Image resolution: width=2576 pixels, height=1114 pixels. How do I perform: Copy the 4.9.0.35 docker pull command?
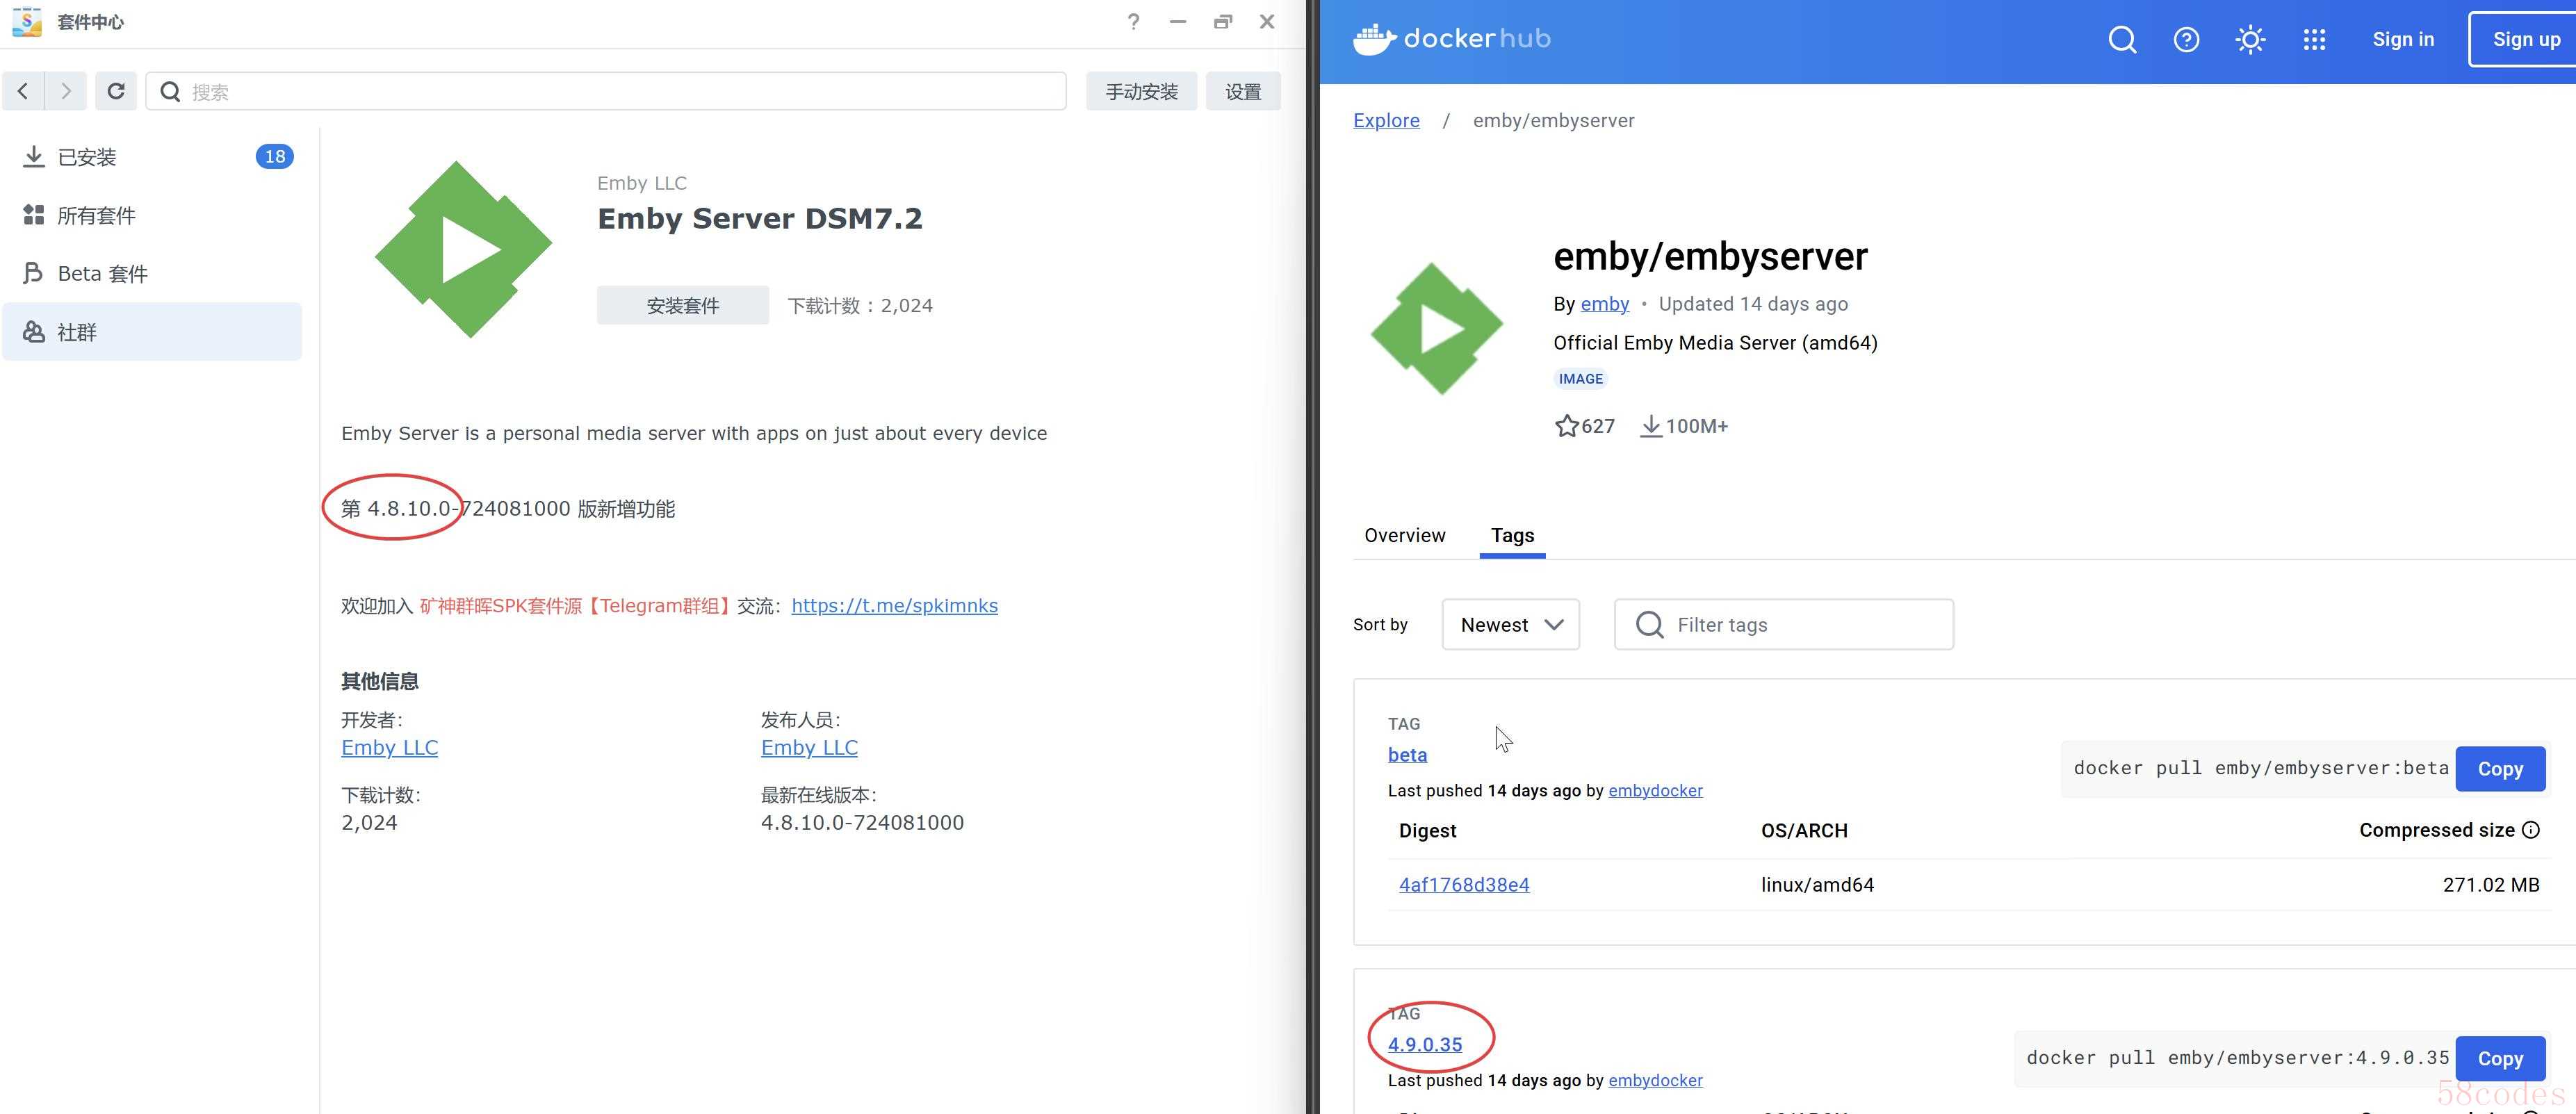click(2500, 1058)
